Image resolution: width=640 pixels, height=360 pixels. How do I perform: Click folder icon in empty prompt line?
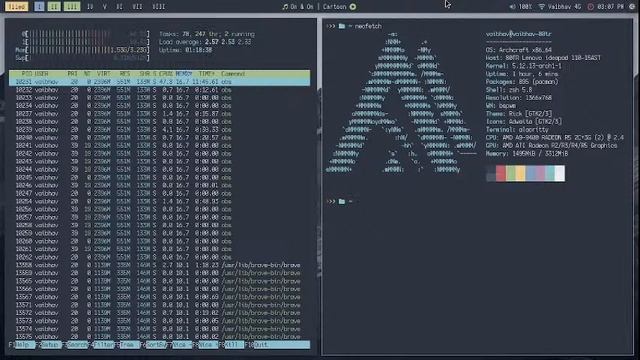point(342,202)
